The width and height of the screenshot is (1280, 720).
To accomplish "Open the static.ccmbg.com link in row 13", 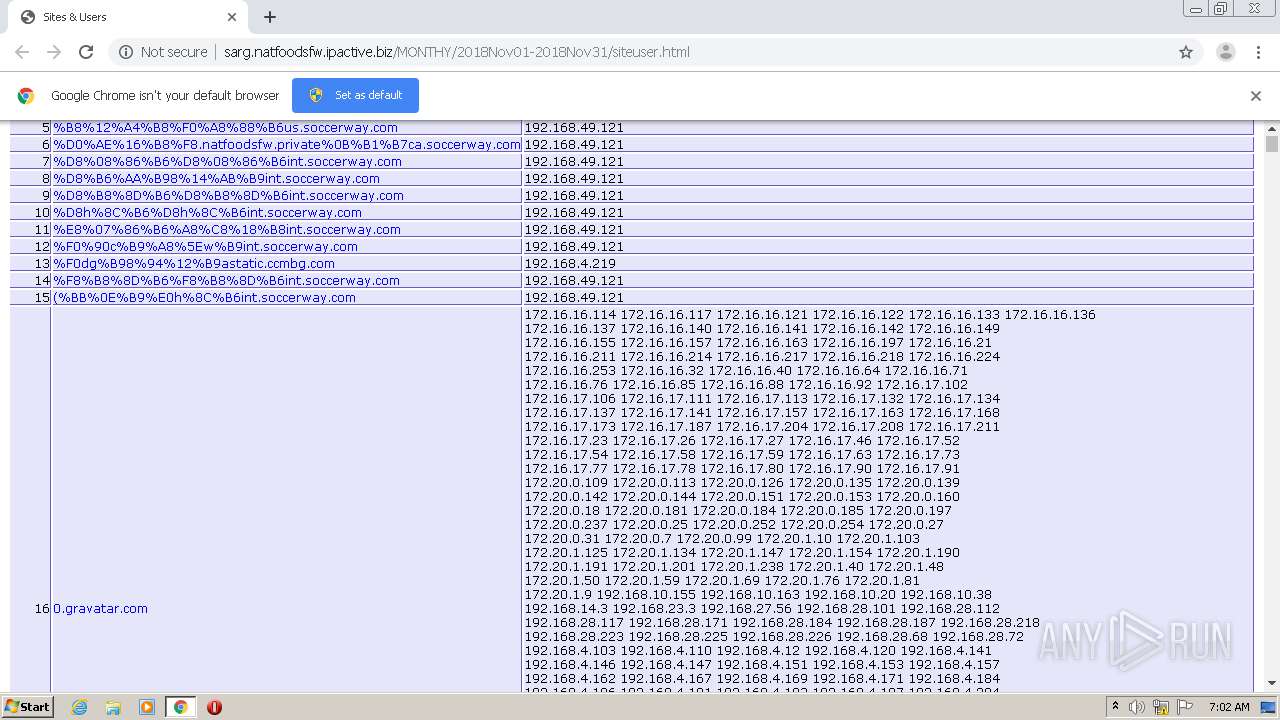I will coord(194,263).
